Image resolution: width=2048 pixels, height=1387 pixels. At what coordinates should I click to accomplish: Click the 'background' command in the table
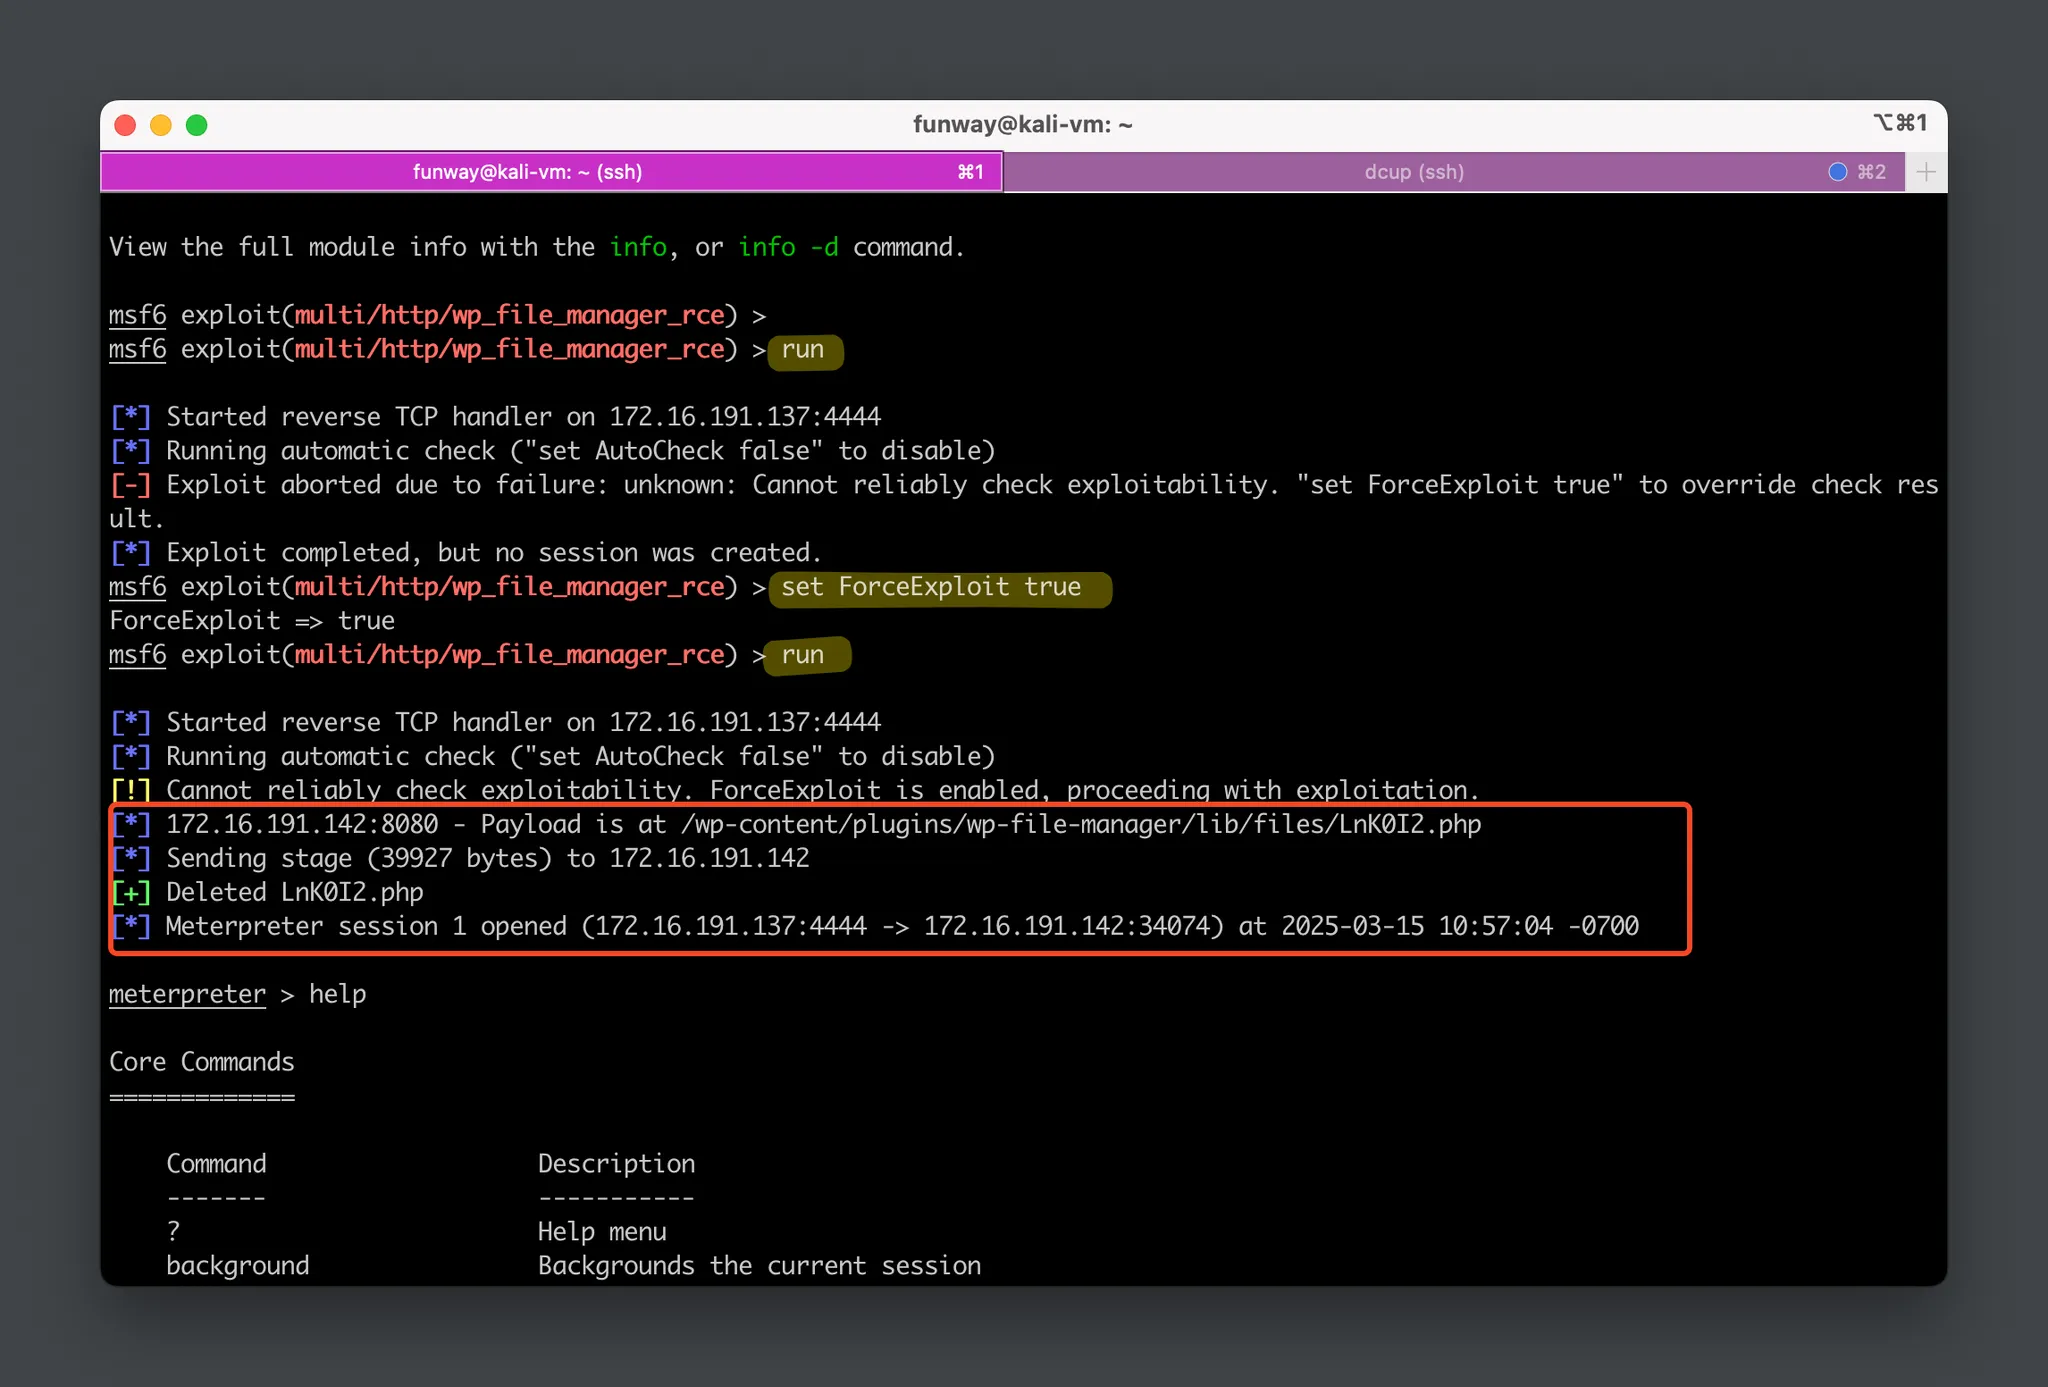pyautogui.click(x=237, y=1266)
